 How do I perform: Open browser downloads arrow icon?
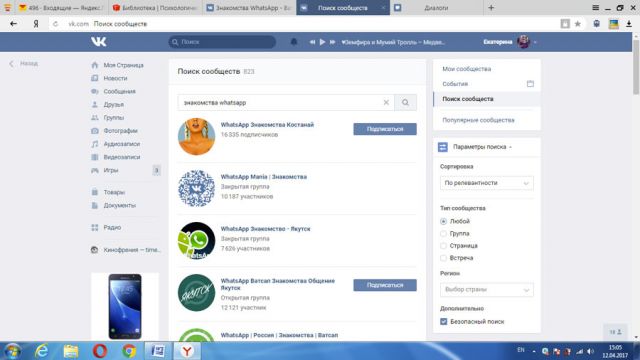pyautogui.click(x=629, y=24)
